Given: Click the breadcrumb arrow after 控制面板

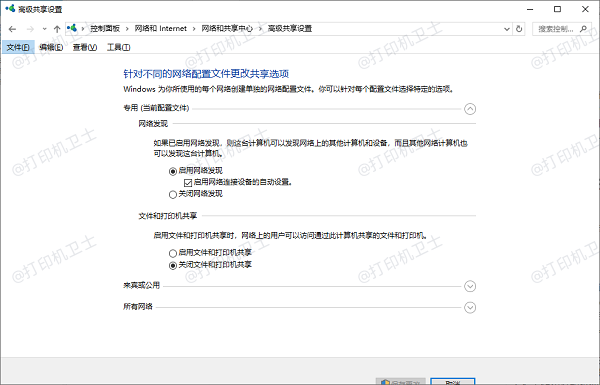Looking at the screenshot, I should [127, 29].
